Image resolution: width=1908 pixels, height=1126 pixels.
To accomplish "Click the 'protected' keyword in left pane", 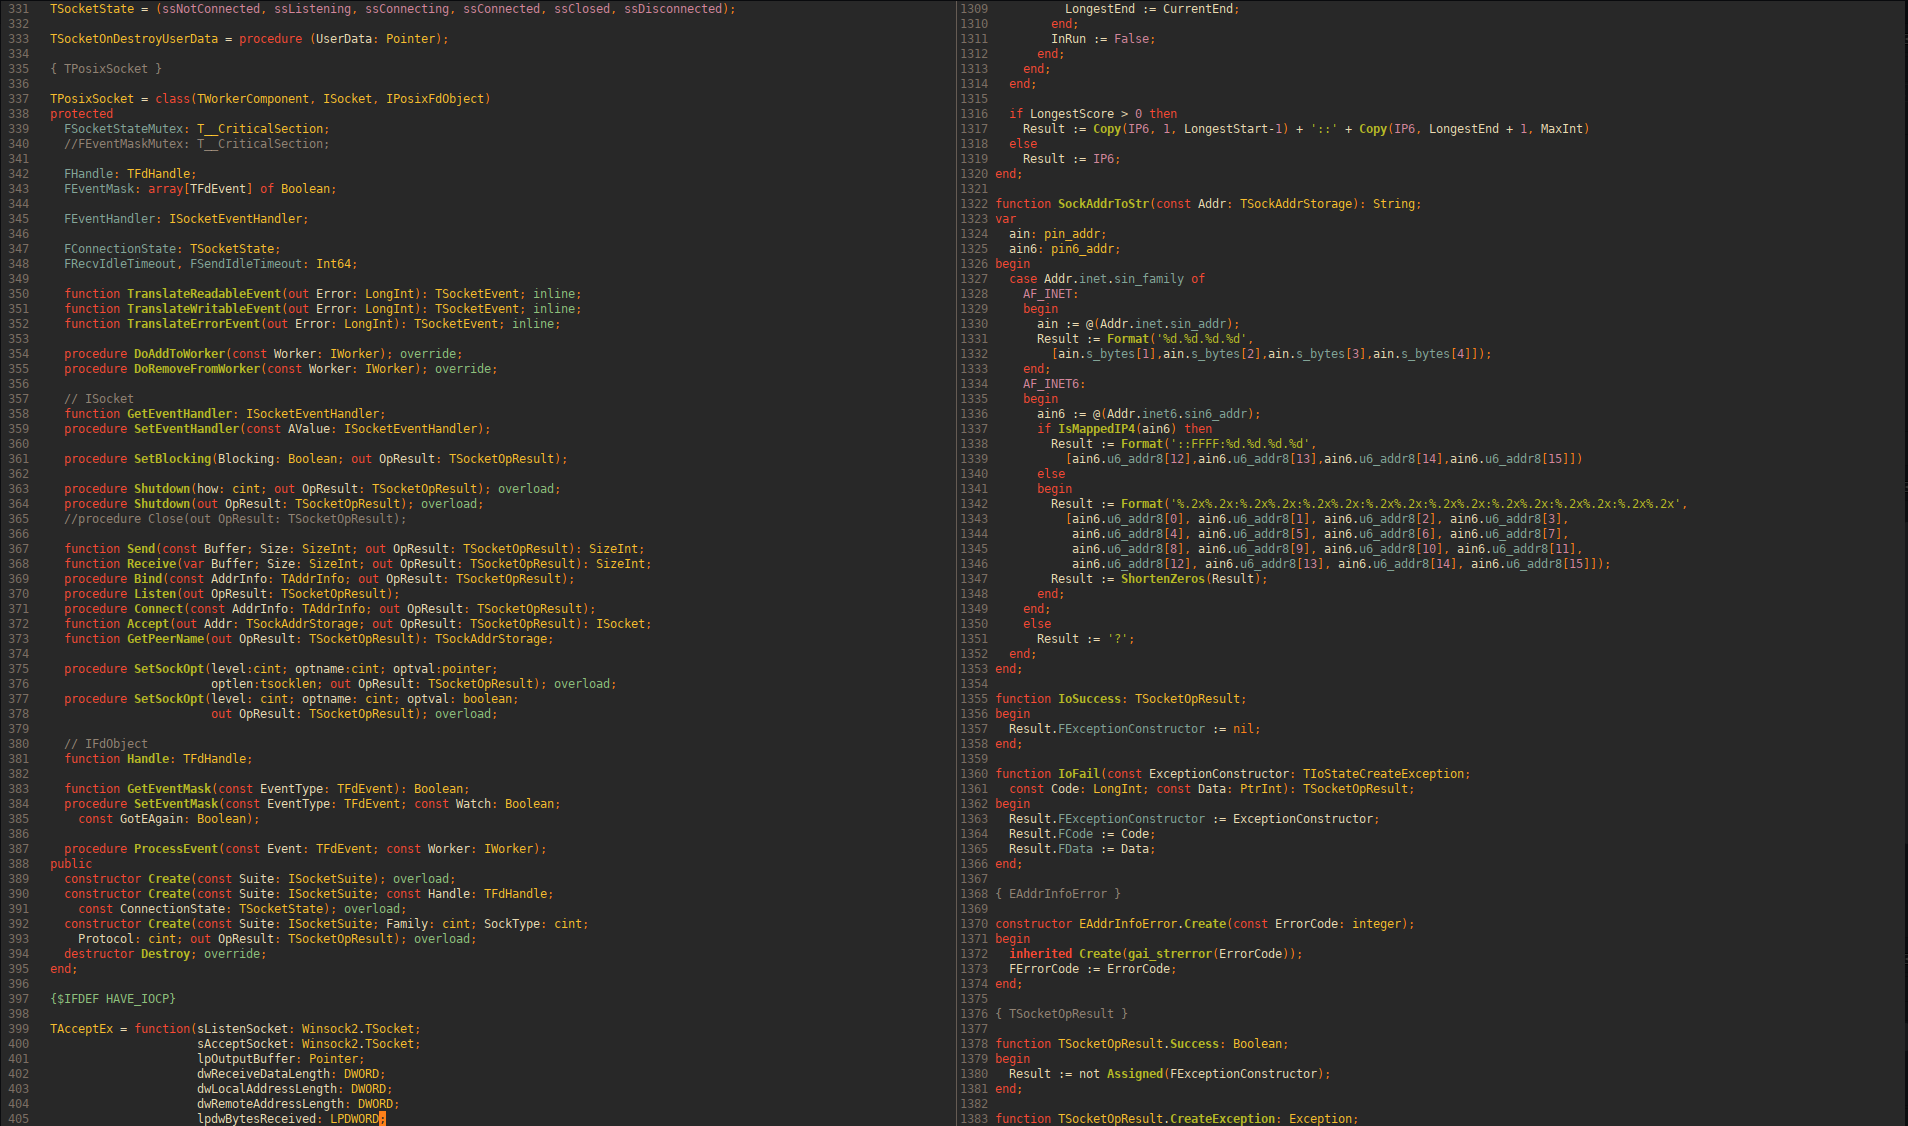I will coord(82,114).
